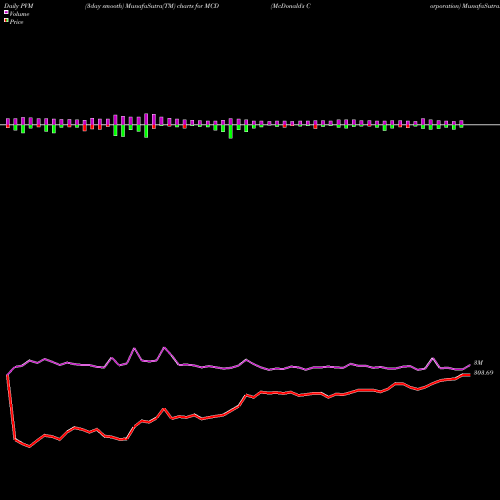Click the '3M' volume line end label
500x500 pixels.
click(x=478, y=363)
